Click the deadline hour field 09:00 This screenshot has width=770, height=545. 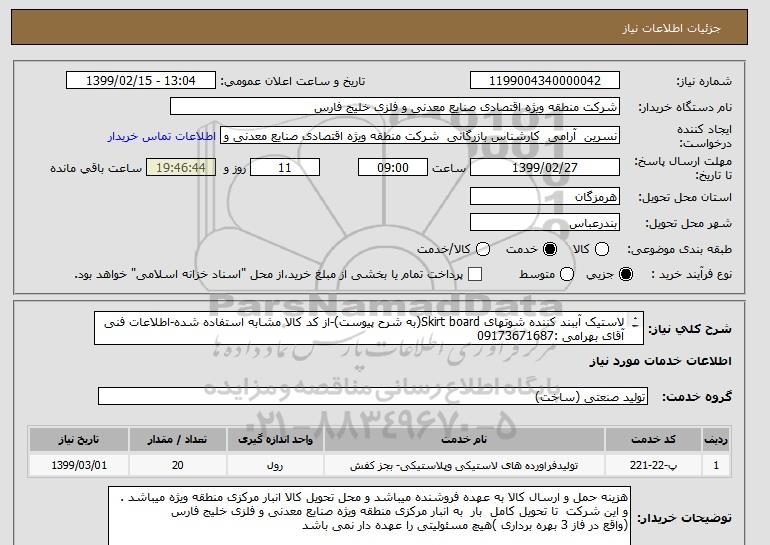click(393, 167)
